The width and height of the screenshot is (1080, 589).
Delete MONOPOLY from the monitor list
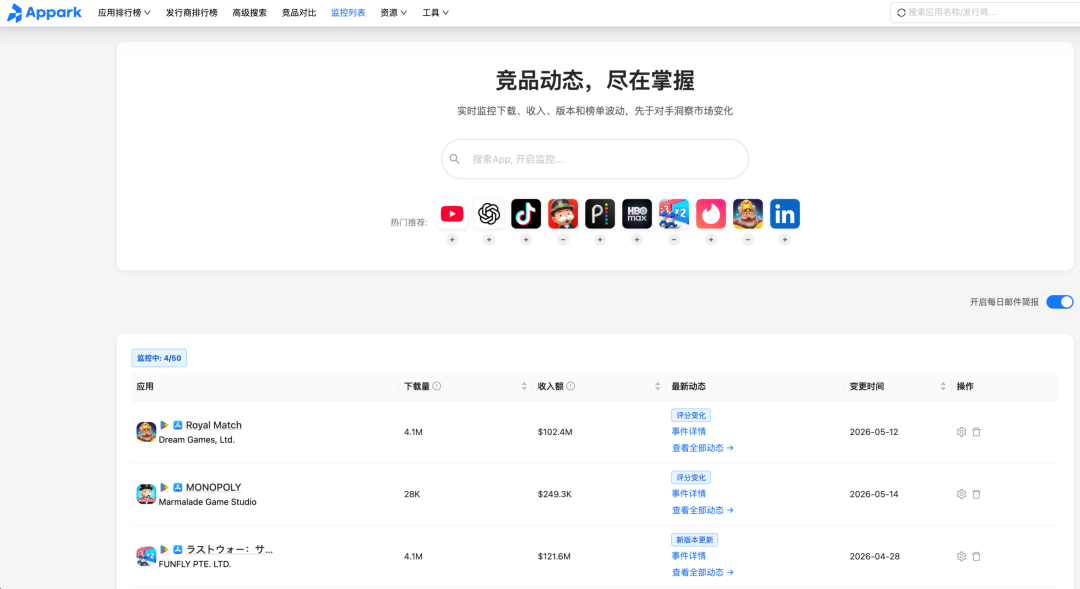click(x=977, y=494)
